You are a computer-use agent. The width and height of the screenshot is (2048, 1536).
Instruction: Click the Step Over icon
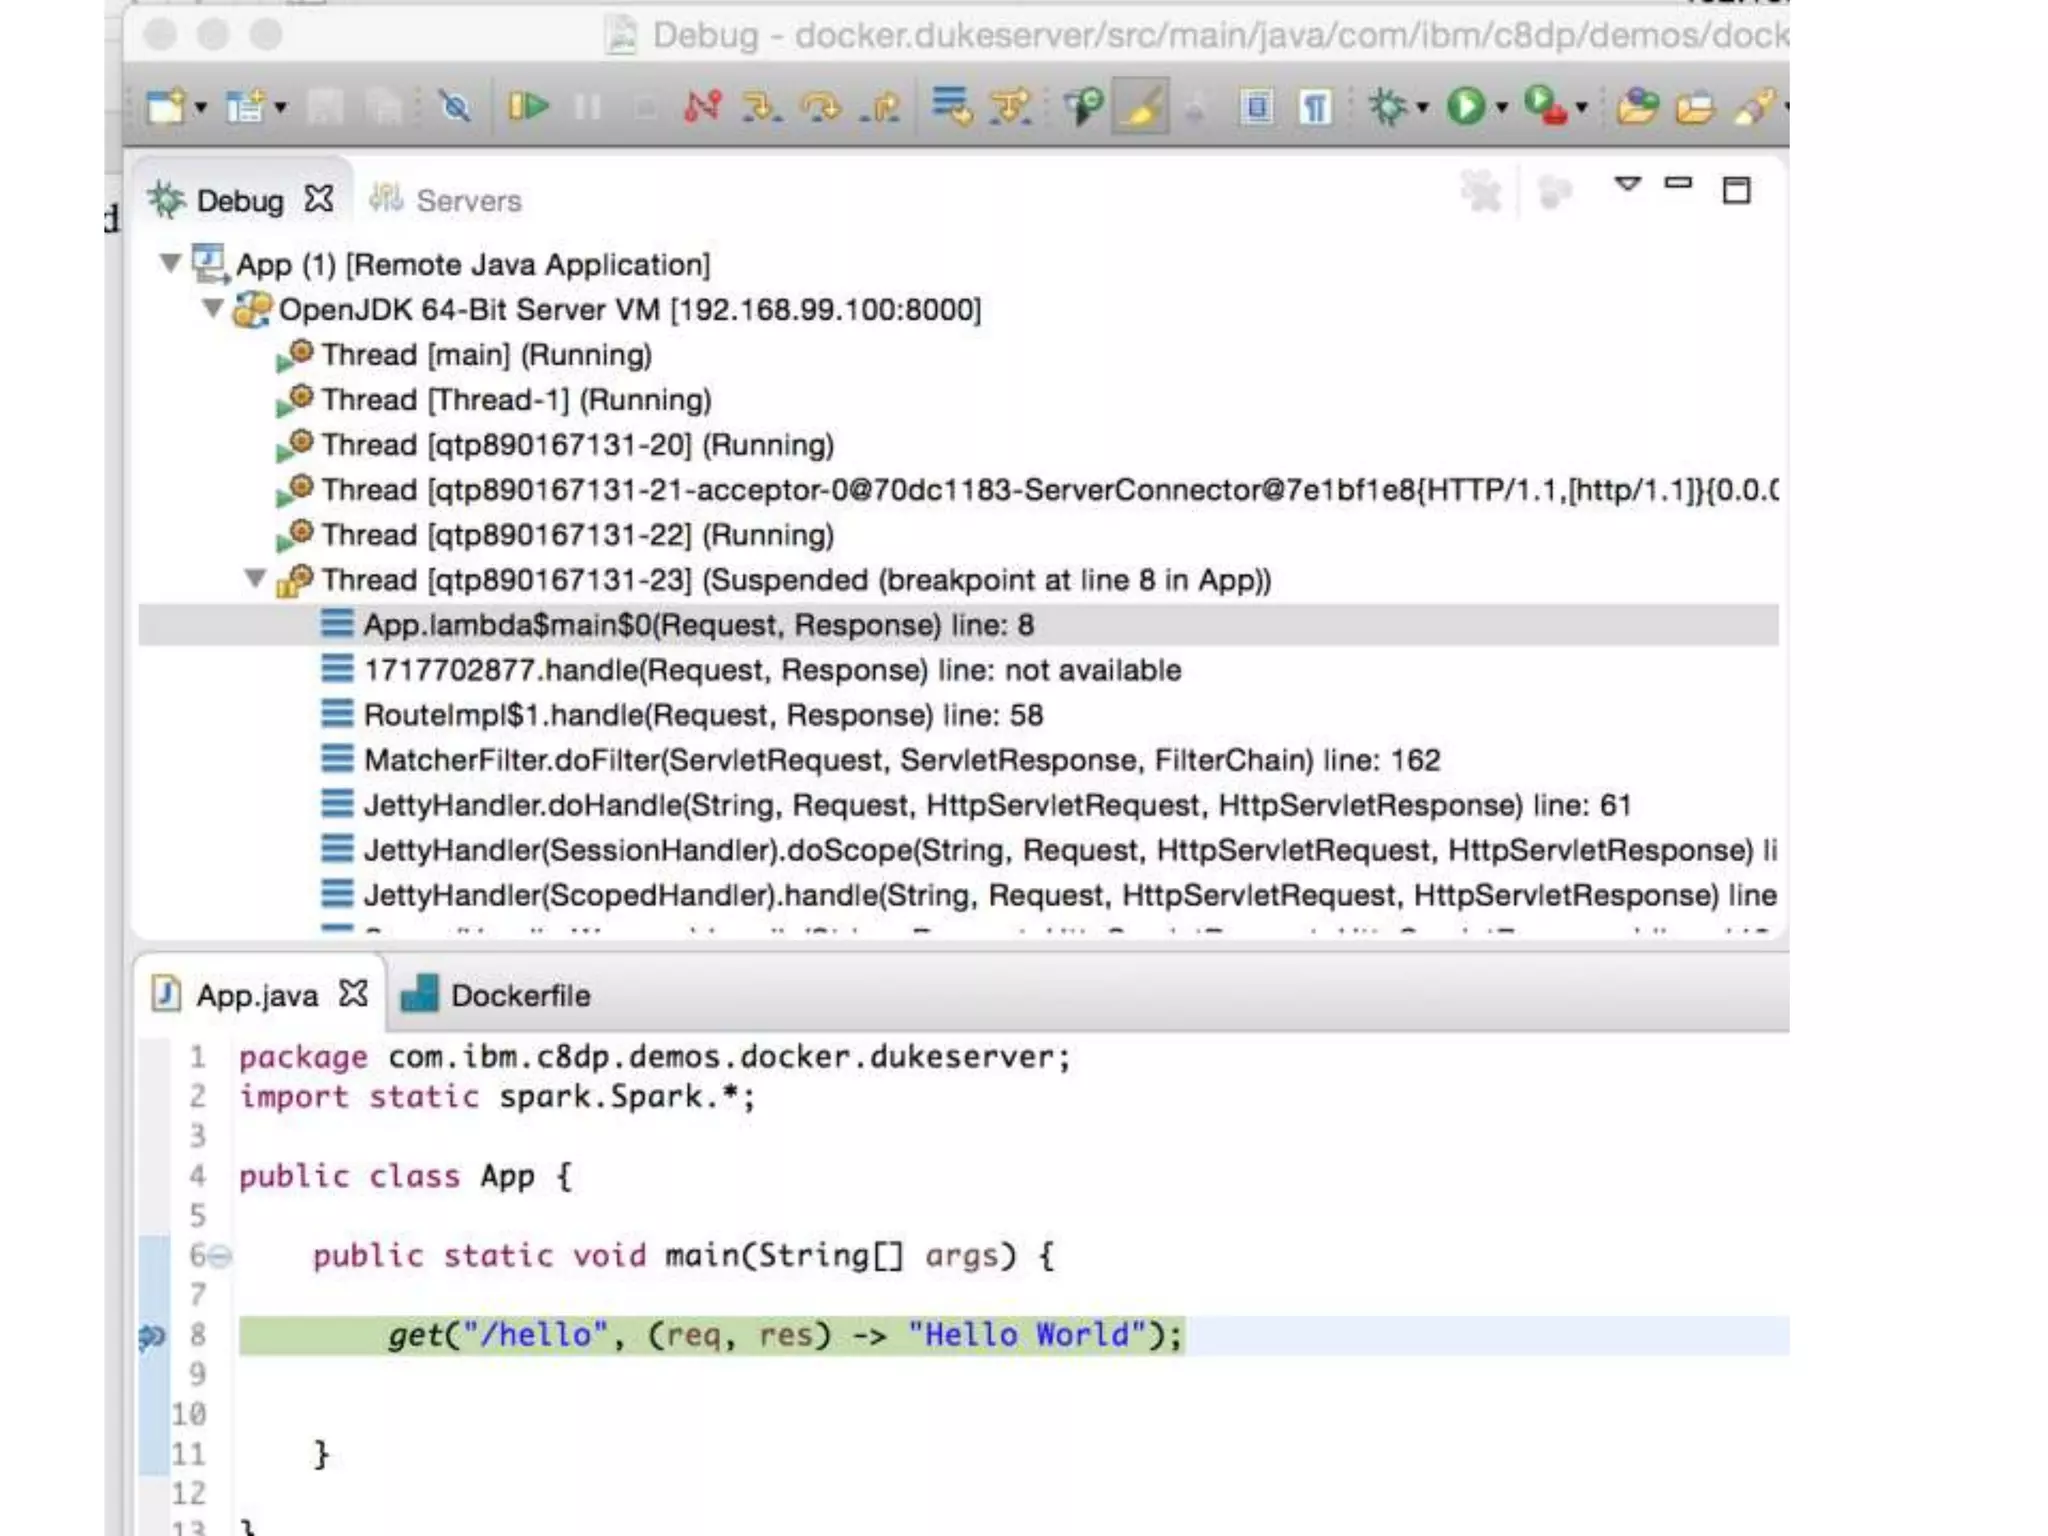[822, 106]
